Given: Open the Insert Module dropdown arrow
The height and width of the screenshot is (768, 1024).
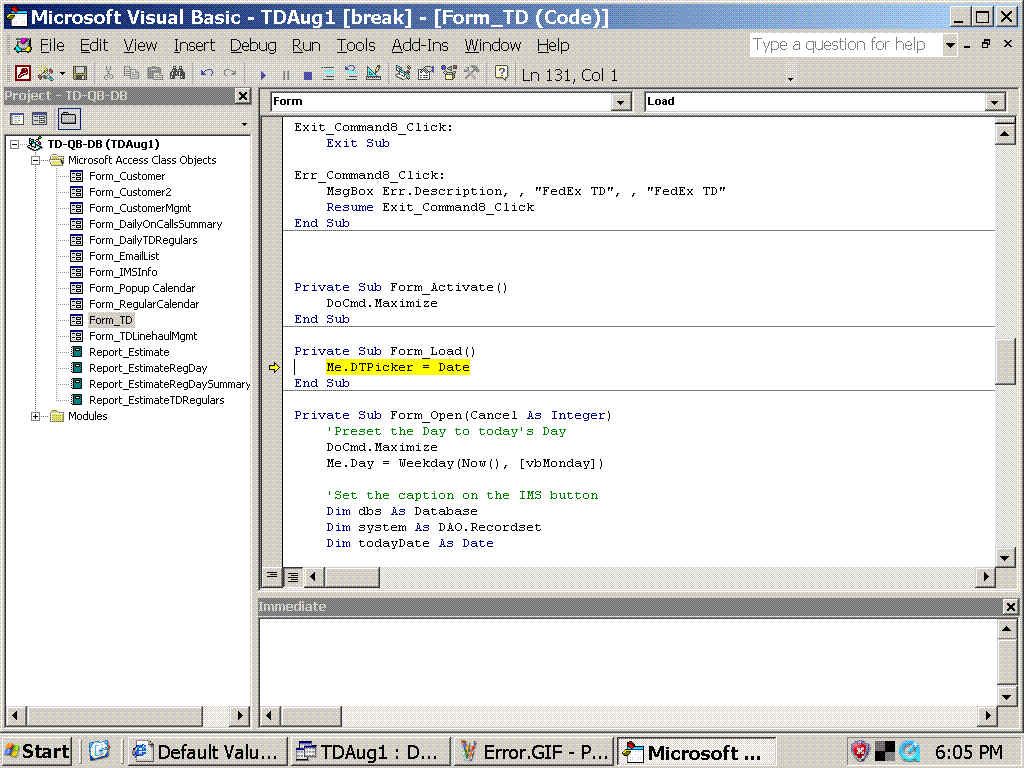Looking at the screenshot, I should [62, 73].
